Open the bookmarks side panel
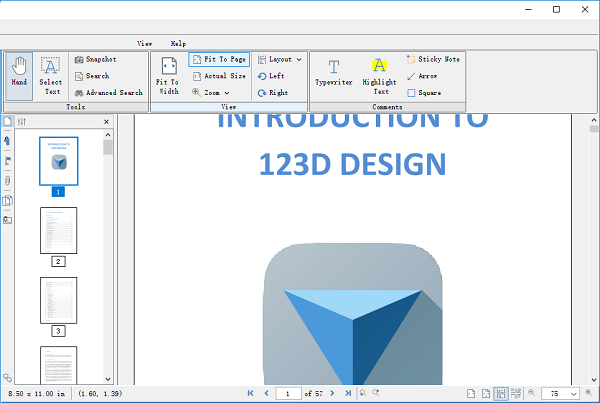This screenshot has height=403, width=600. [7, 141]
